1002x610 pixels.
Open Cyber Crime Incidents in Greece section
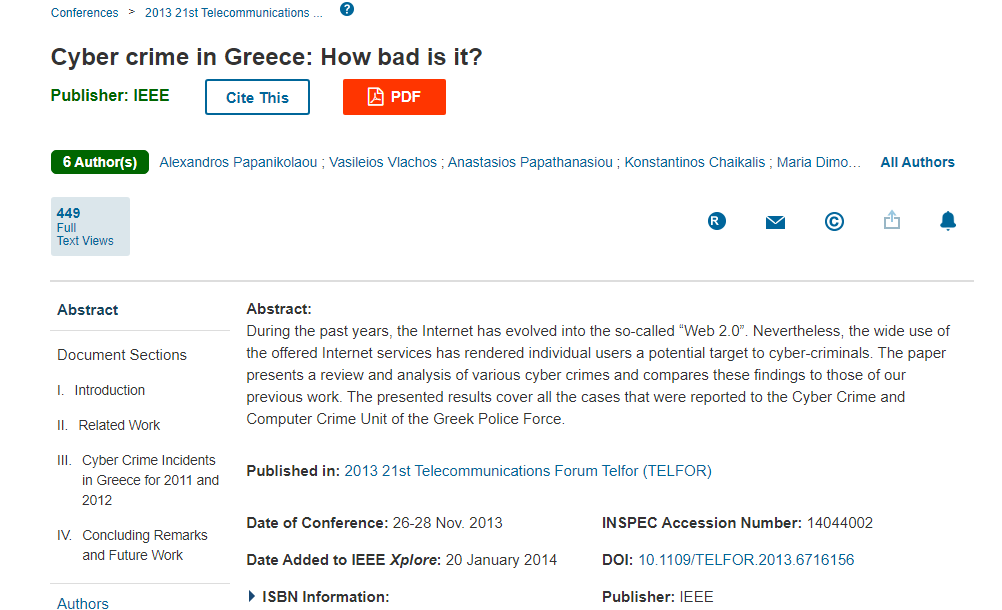click(x=149, y=480)
